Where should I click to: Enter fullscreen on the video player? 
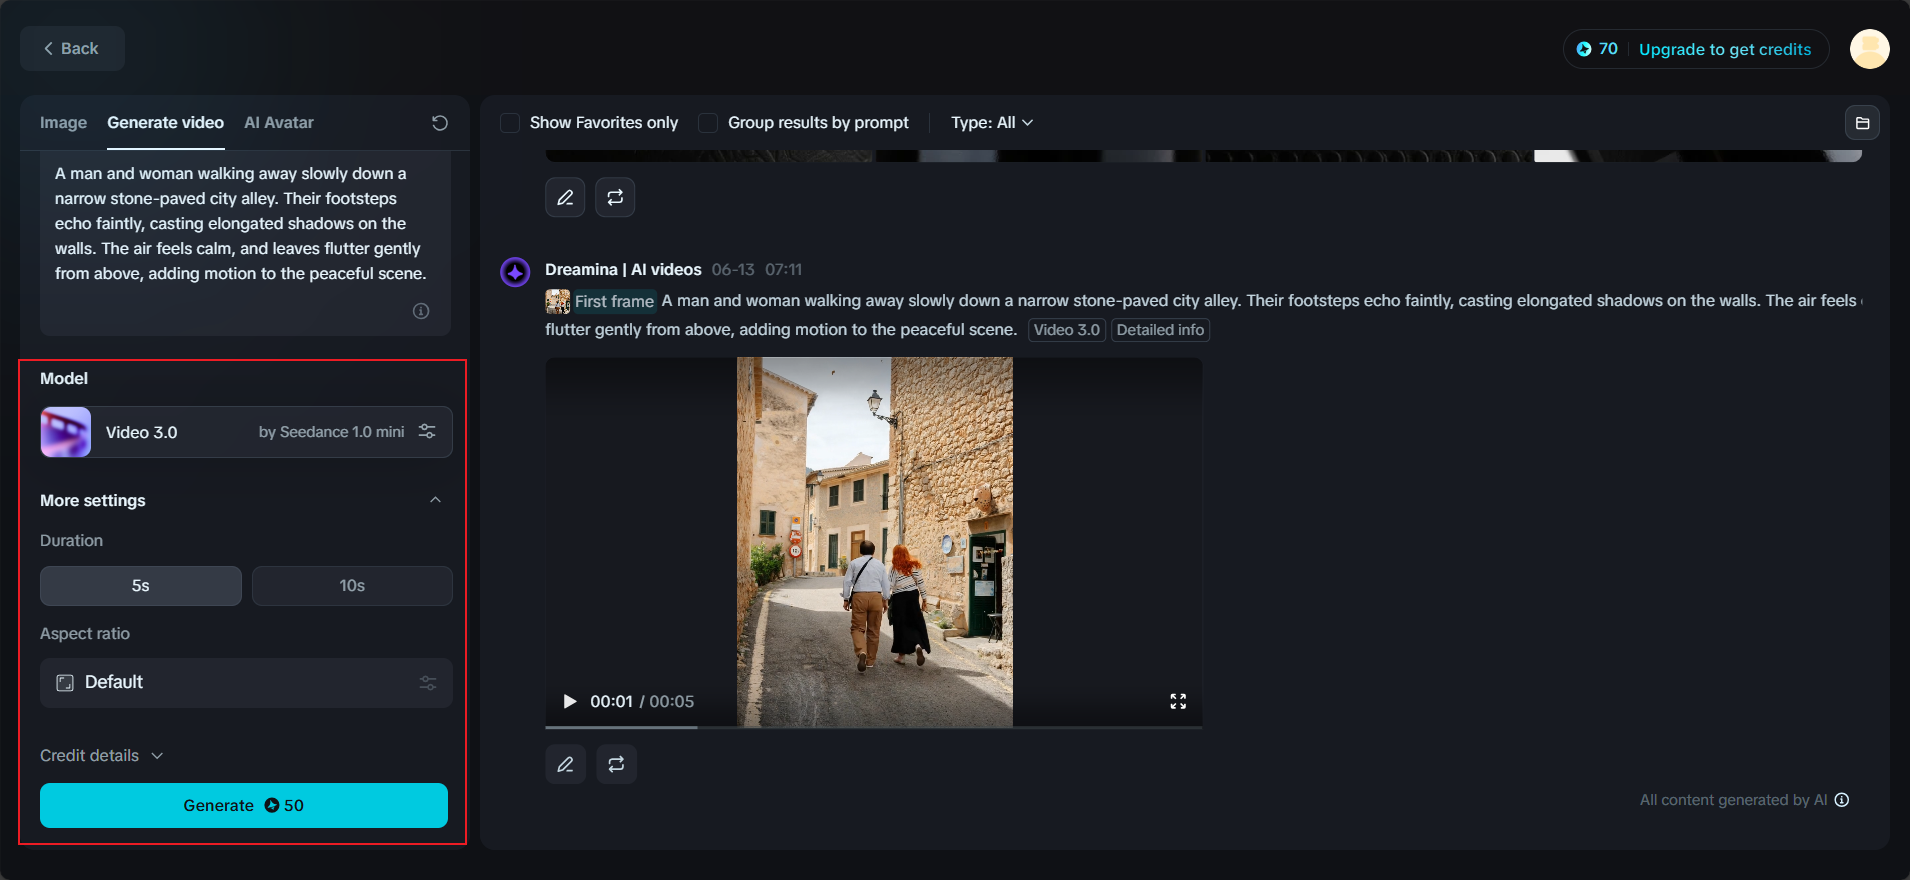[1178, 701]
